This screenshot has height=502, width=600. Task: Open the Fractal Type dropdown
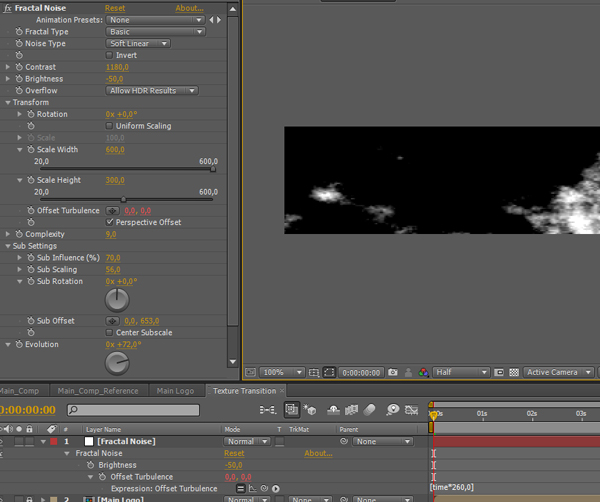coord(155,32)
